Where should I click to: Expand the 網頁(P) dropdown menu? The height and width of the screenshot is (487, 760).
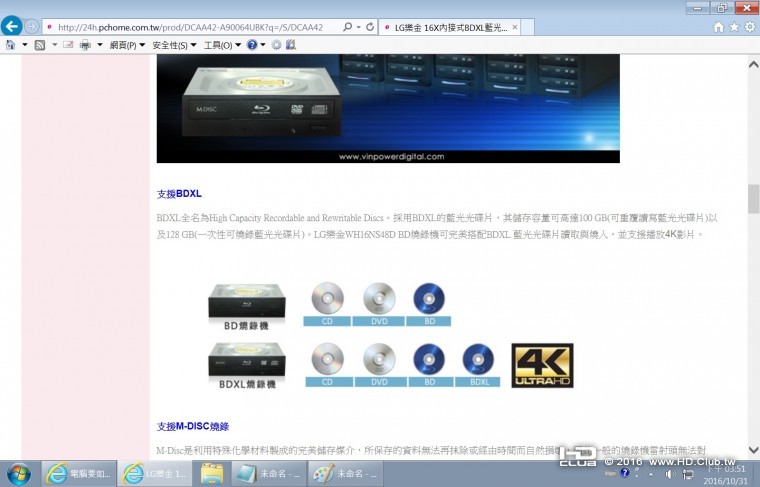[127, 45]
